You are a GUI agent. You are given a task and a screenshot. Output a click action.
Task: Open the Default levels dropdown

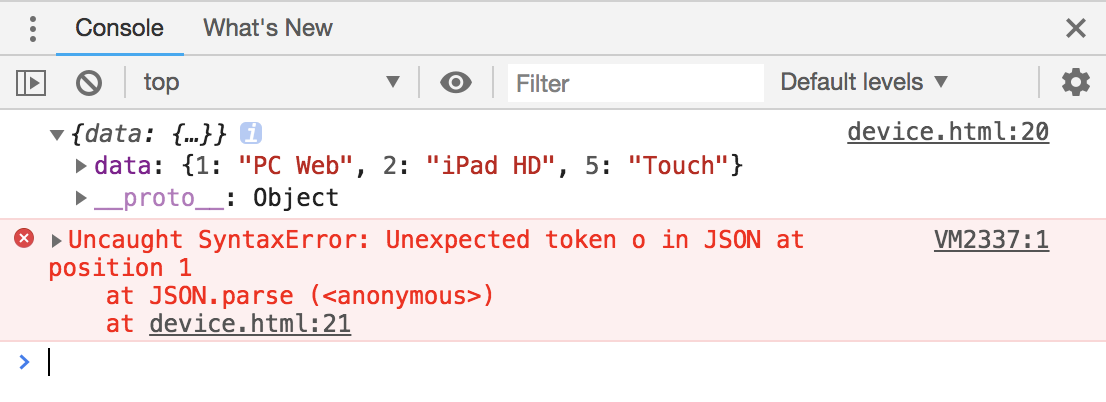864,83
